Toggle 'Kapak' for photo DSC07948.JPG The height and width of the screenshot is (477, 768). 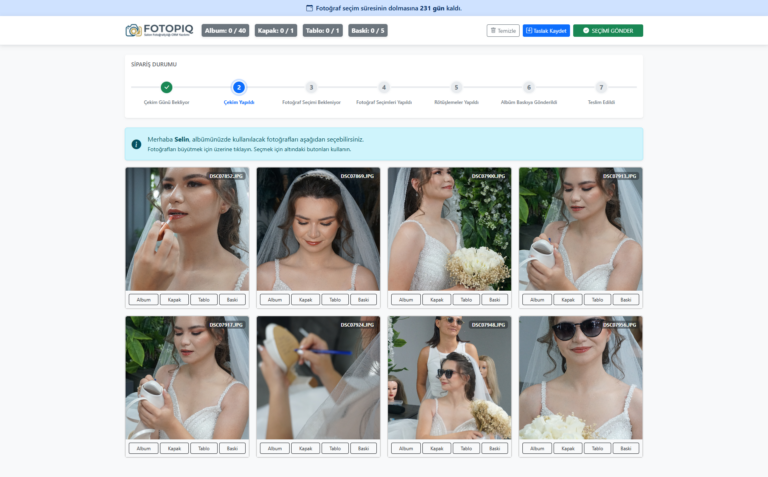[436, 448]
